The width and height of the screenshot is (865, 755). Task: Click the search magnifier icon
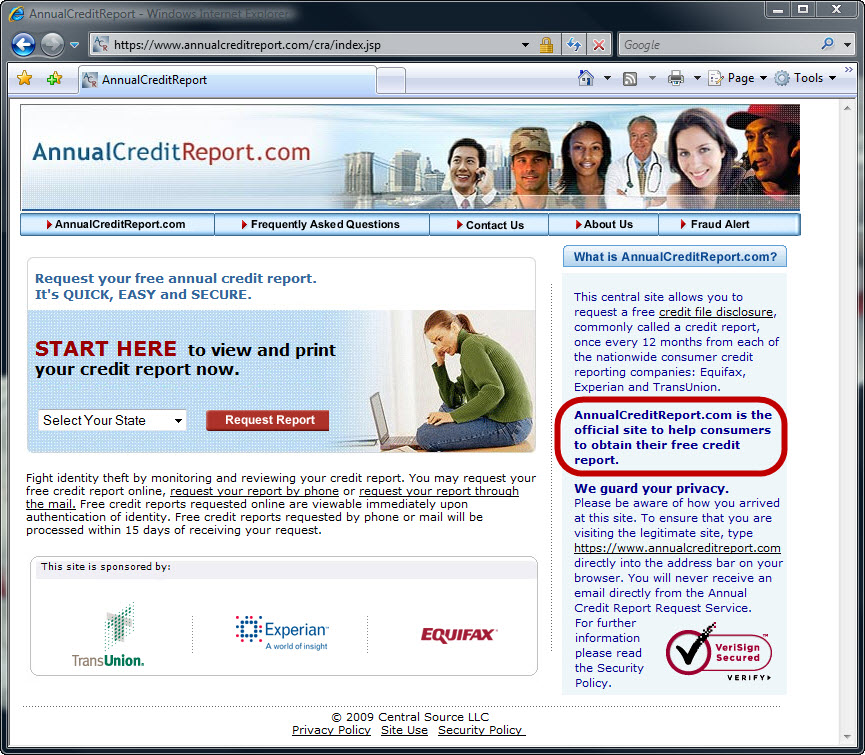(827, 44)
